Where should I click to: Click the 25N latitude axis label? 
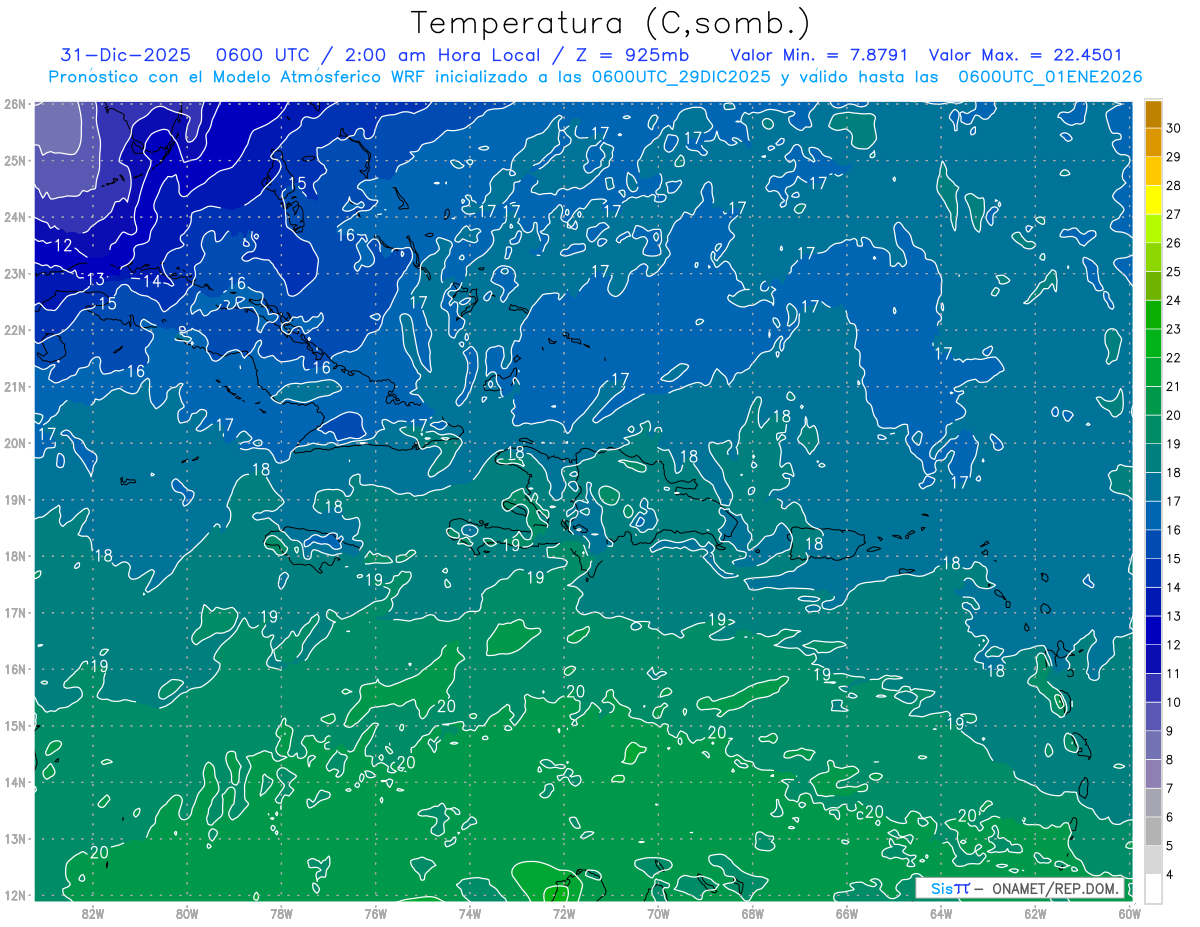pyautogui.click(x=14, y=160)
